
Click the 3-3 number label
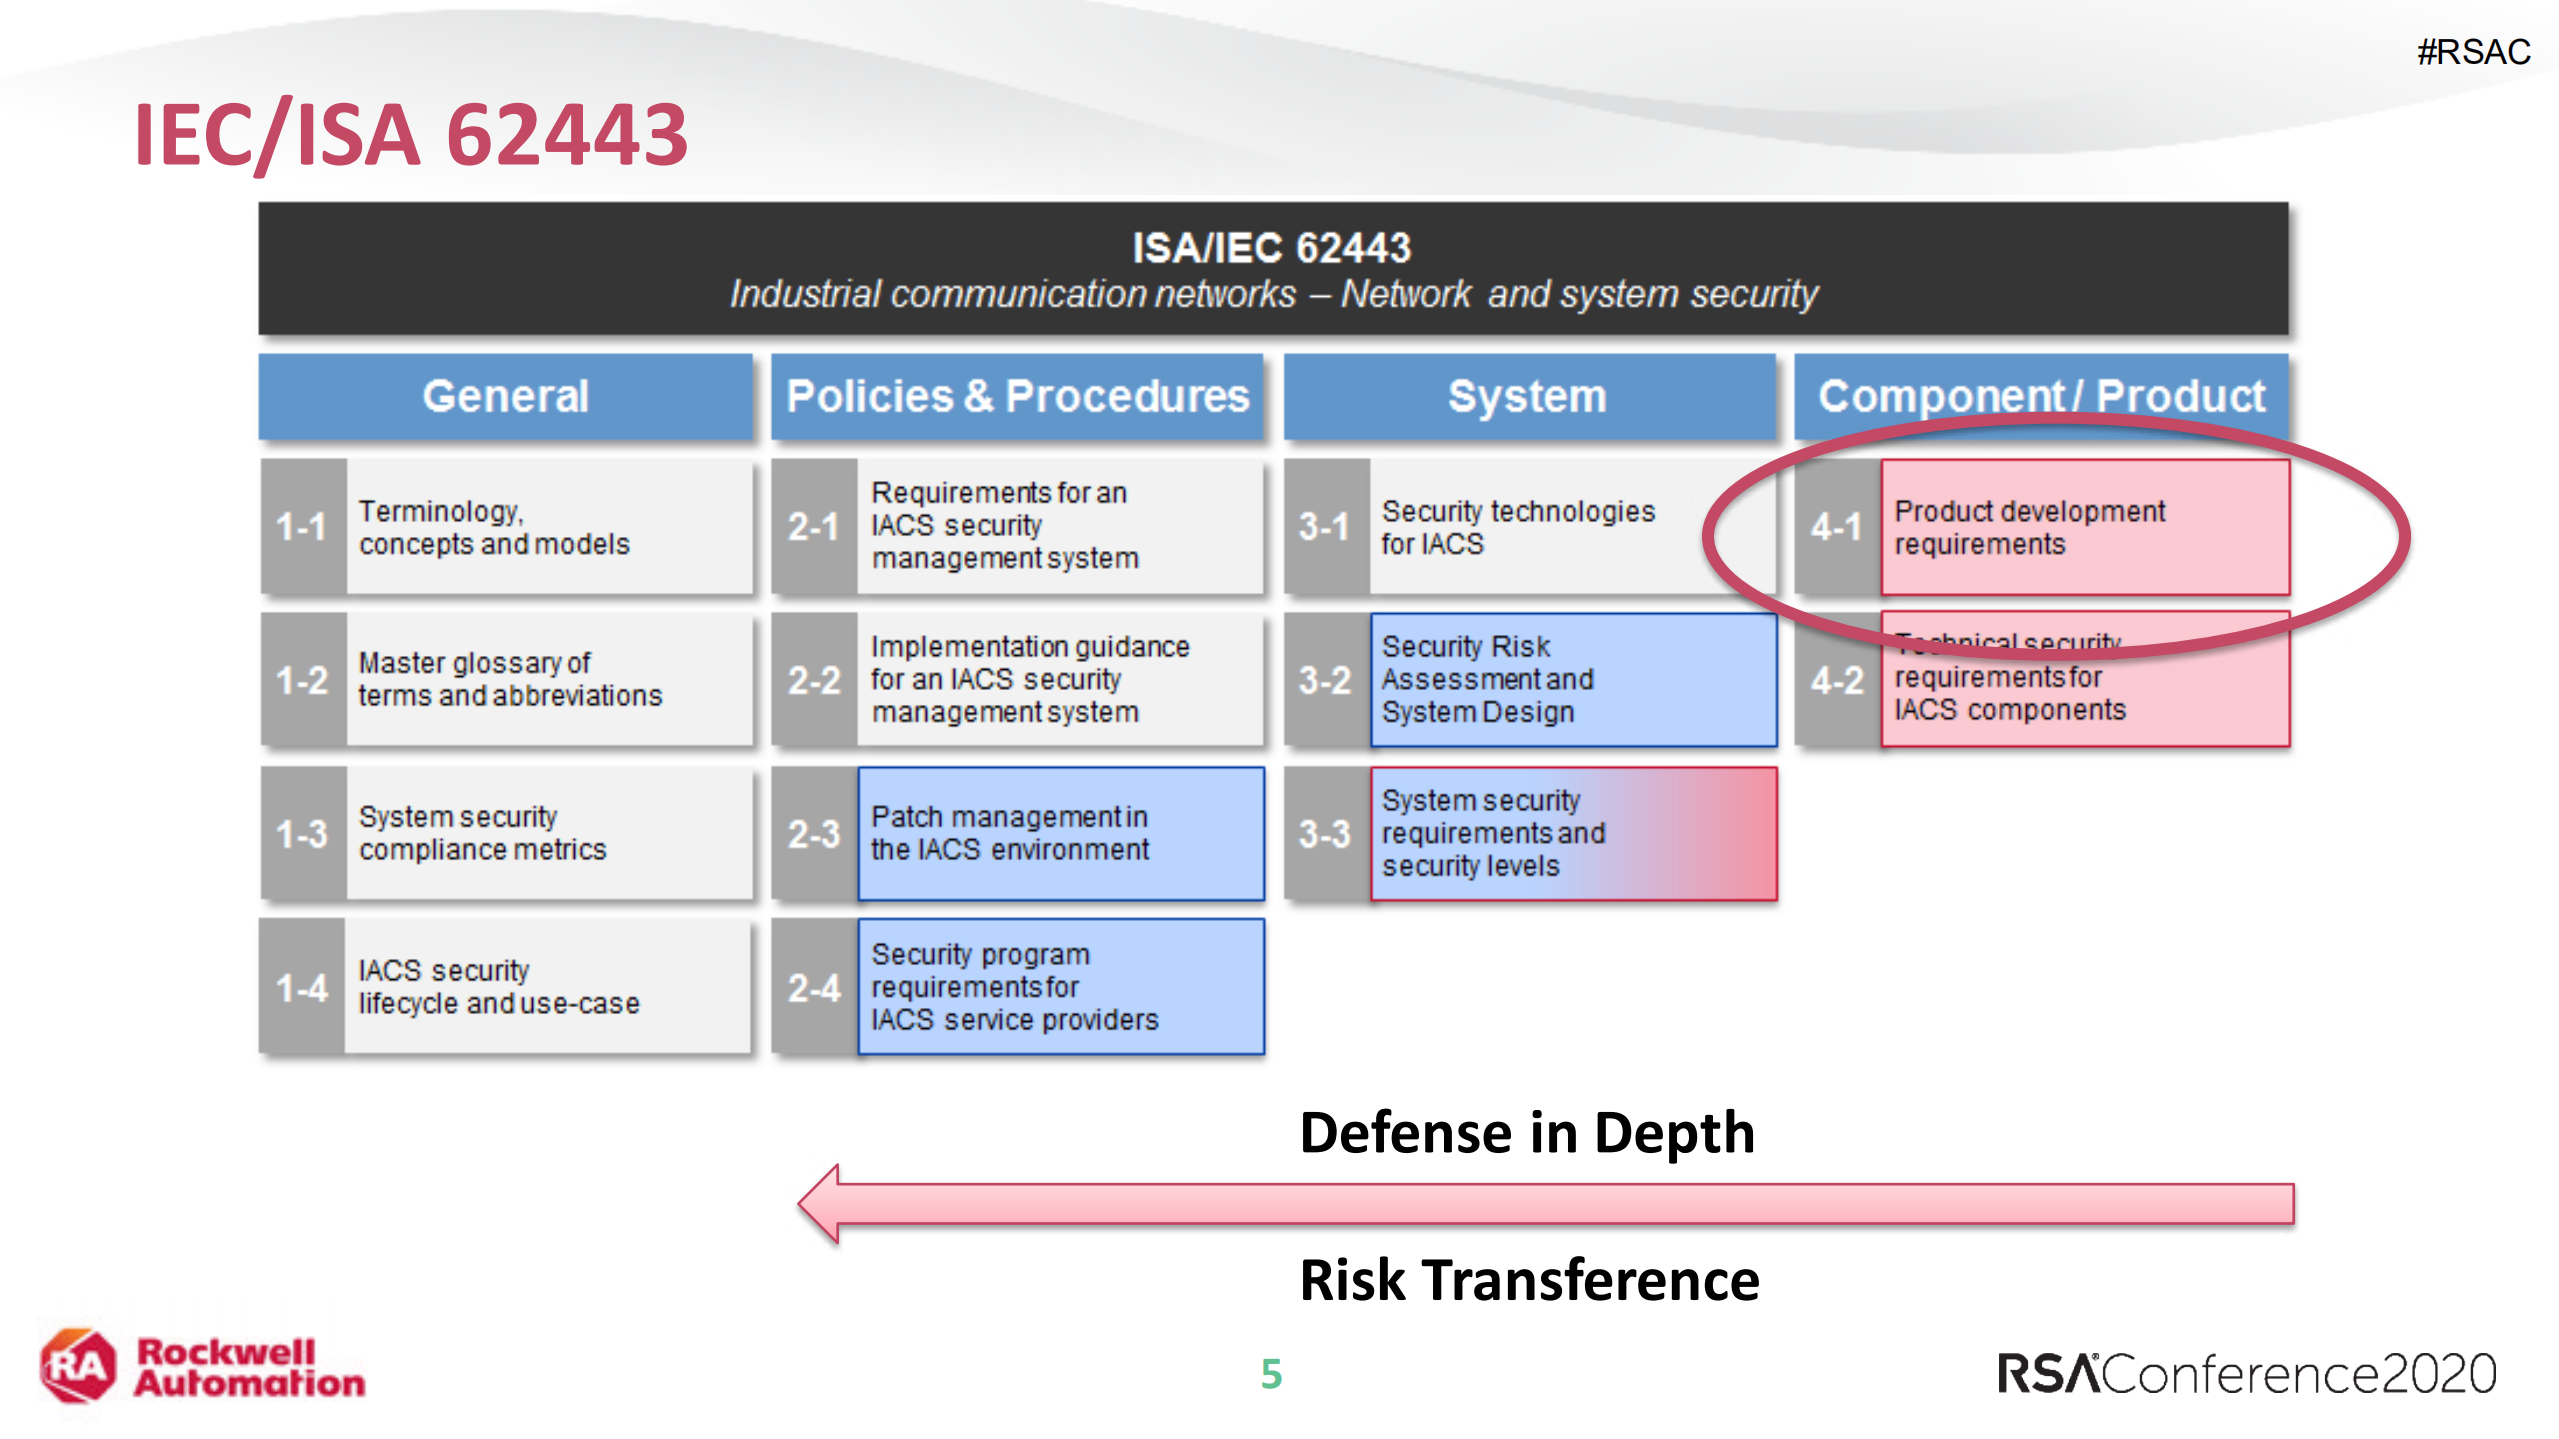tap(1325, 833)
